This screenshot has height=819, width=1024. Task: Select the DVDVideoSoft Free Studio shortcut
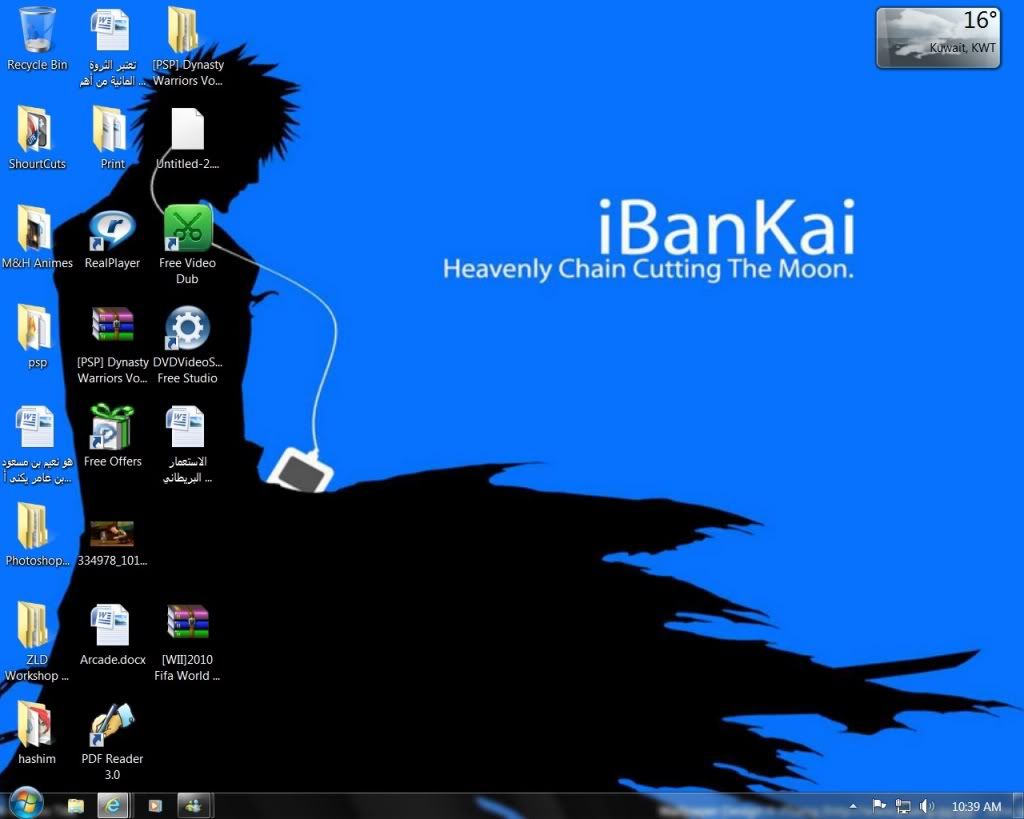click(187, 328)
